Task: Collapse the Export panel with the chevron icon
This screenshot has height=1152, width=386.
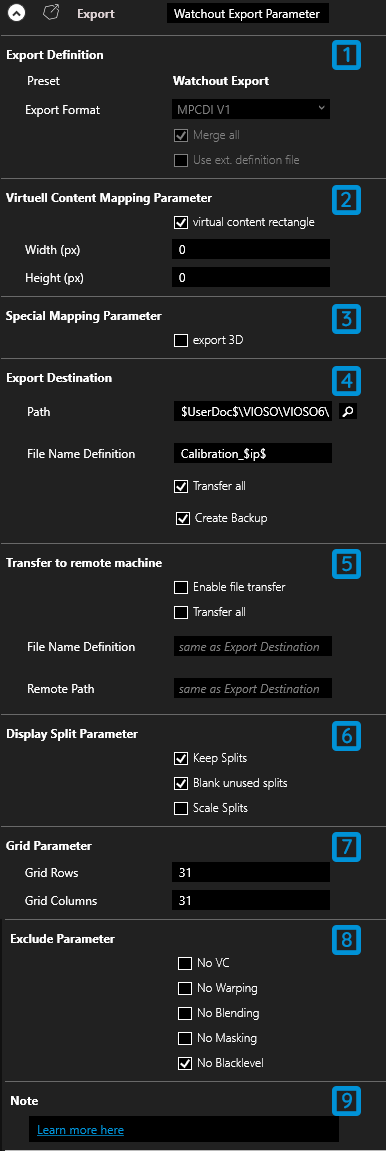Action: pos(16,13)
